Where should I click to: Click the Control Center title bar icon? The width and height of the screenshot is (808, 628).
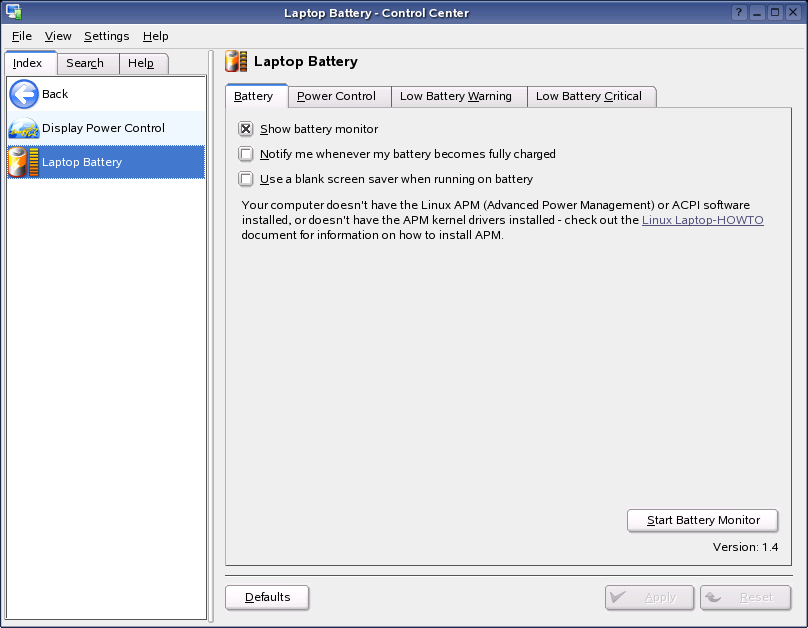[14, 12]
